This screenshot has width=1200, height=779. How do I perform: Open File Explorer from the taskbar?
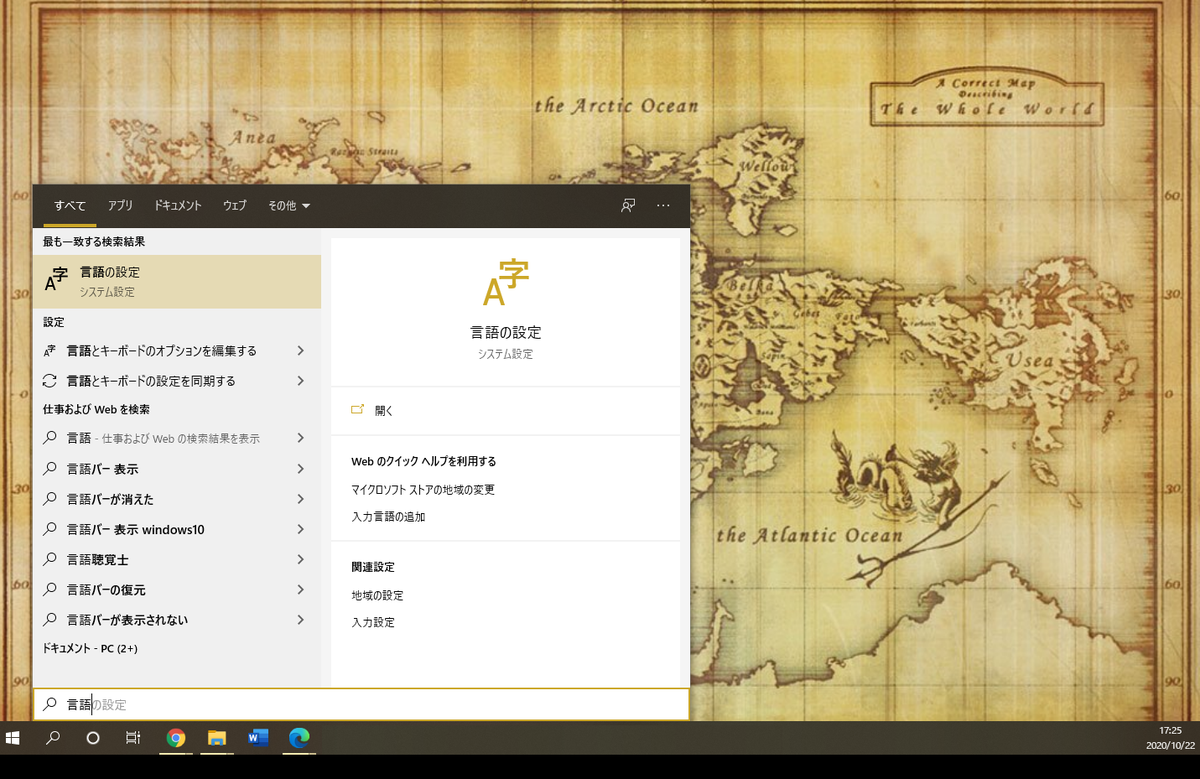pos(217,740)
